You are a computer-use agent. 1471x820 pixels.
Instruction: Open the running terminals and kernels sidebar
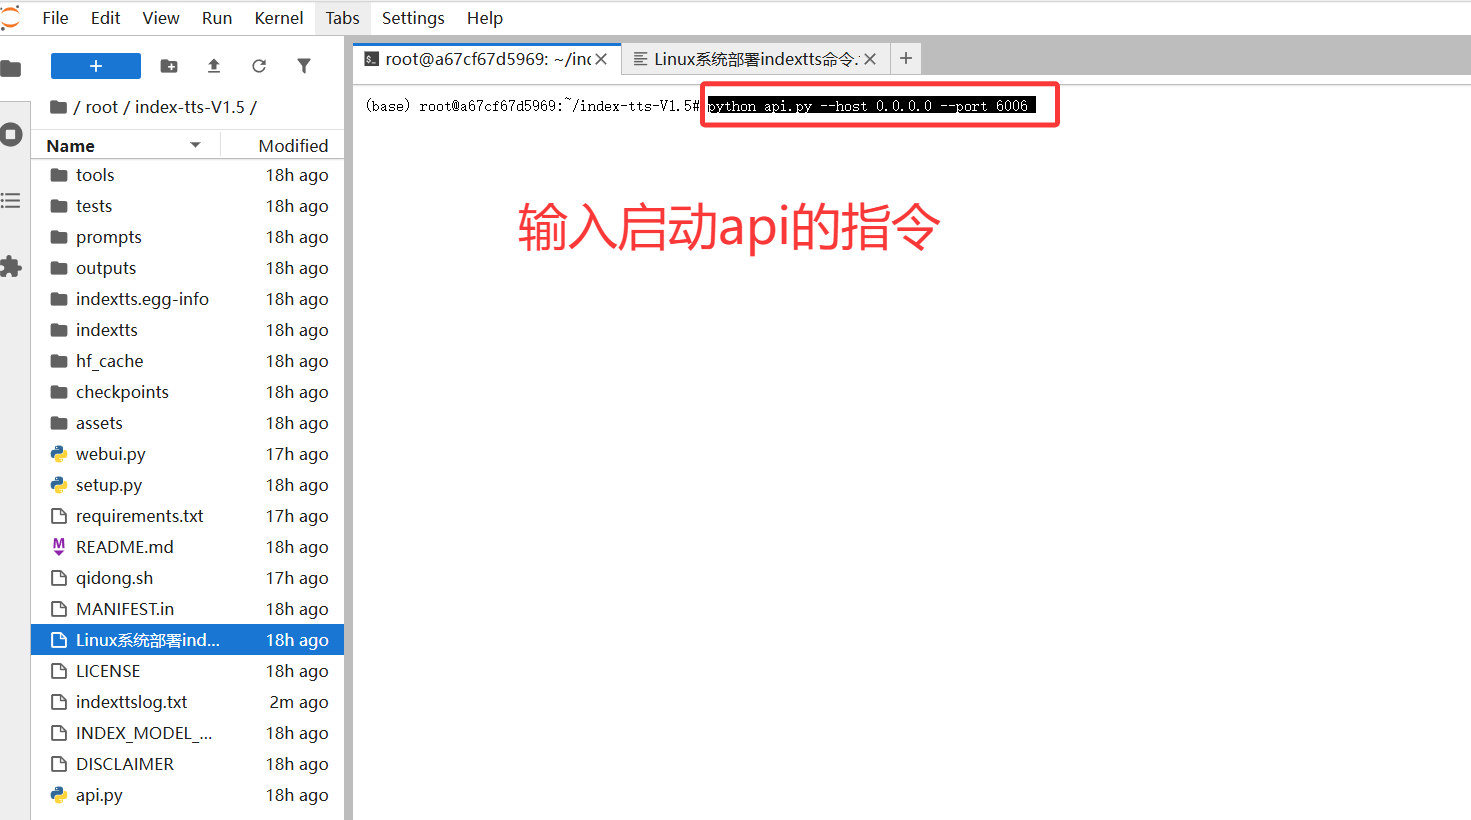click(x=11, y=134)
